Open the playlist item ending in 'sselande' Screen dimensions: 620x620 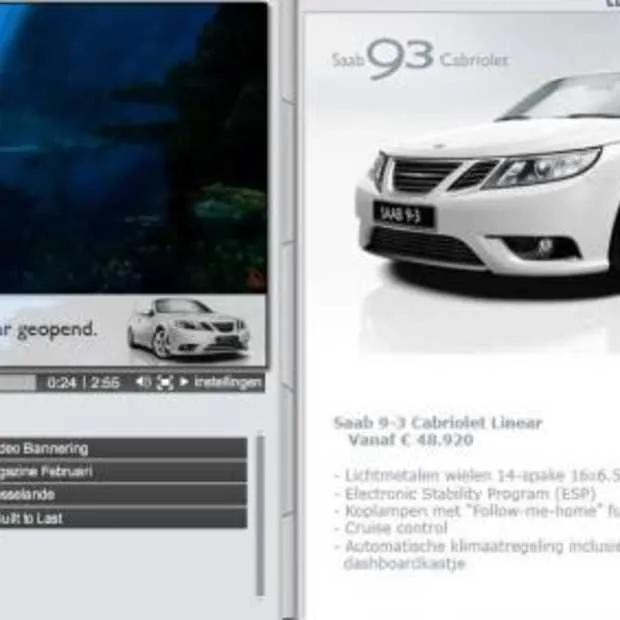click(x=123, y=495)
